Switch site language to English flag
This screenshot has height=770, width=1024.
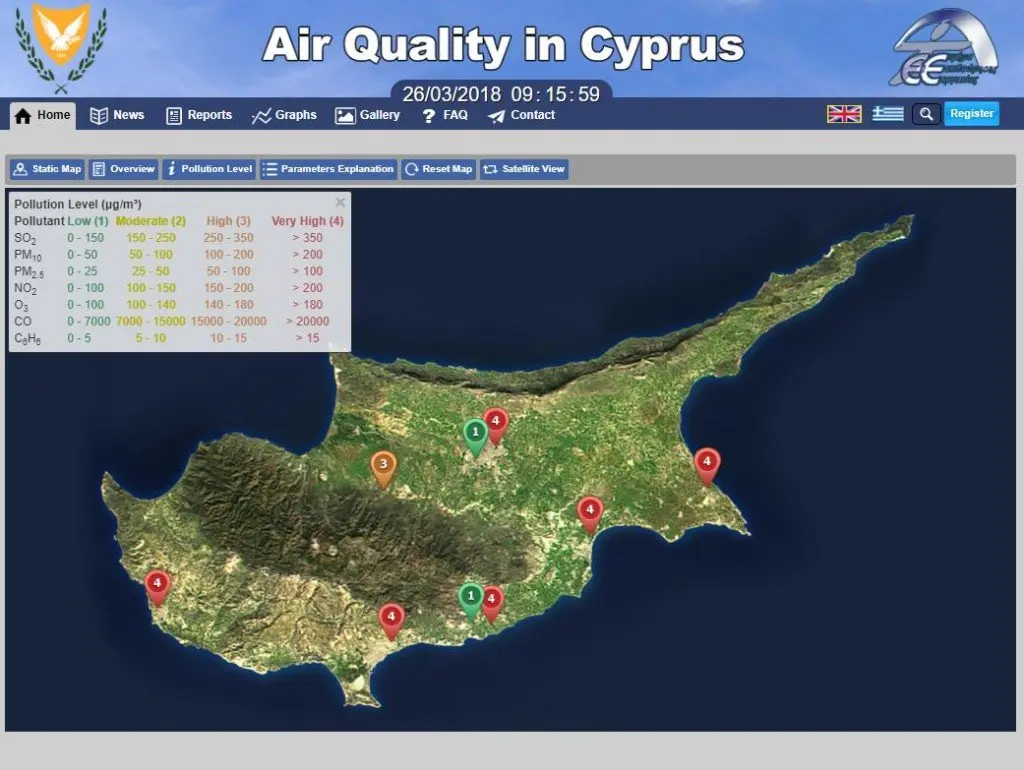point(843,113)
